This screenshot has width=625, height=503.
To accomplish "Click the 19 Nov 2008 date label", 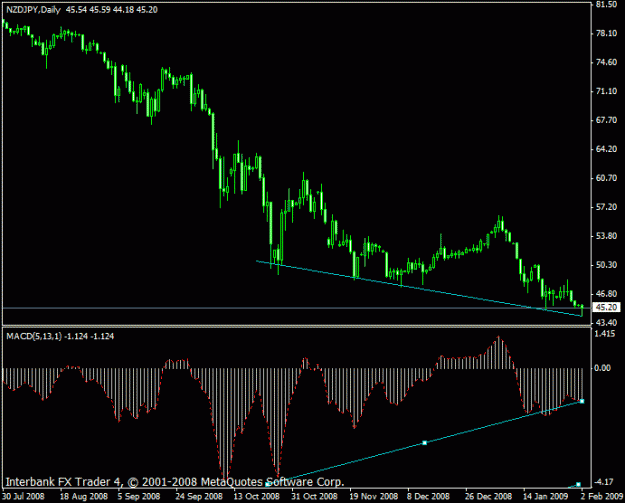I will point(373,496).
